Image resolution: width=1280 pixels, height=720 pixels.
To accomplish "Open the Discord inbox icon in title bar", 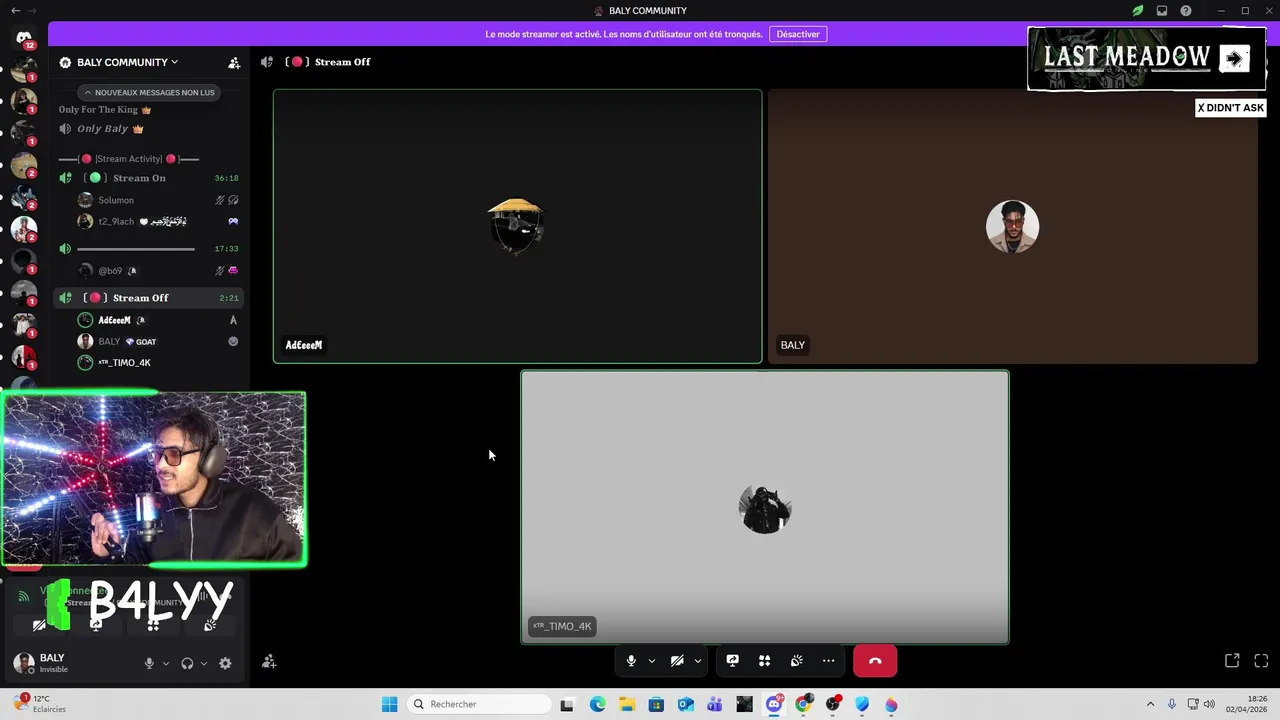I will (1162, 11).
